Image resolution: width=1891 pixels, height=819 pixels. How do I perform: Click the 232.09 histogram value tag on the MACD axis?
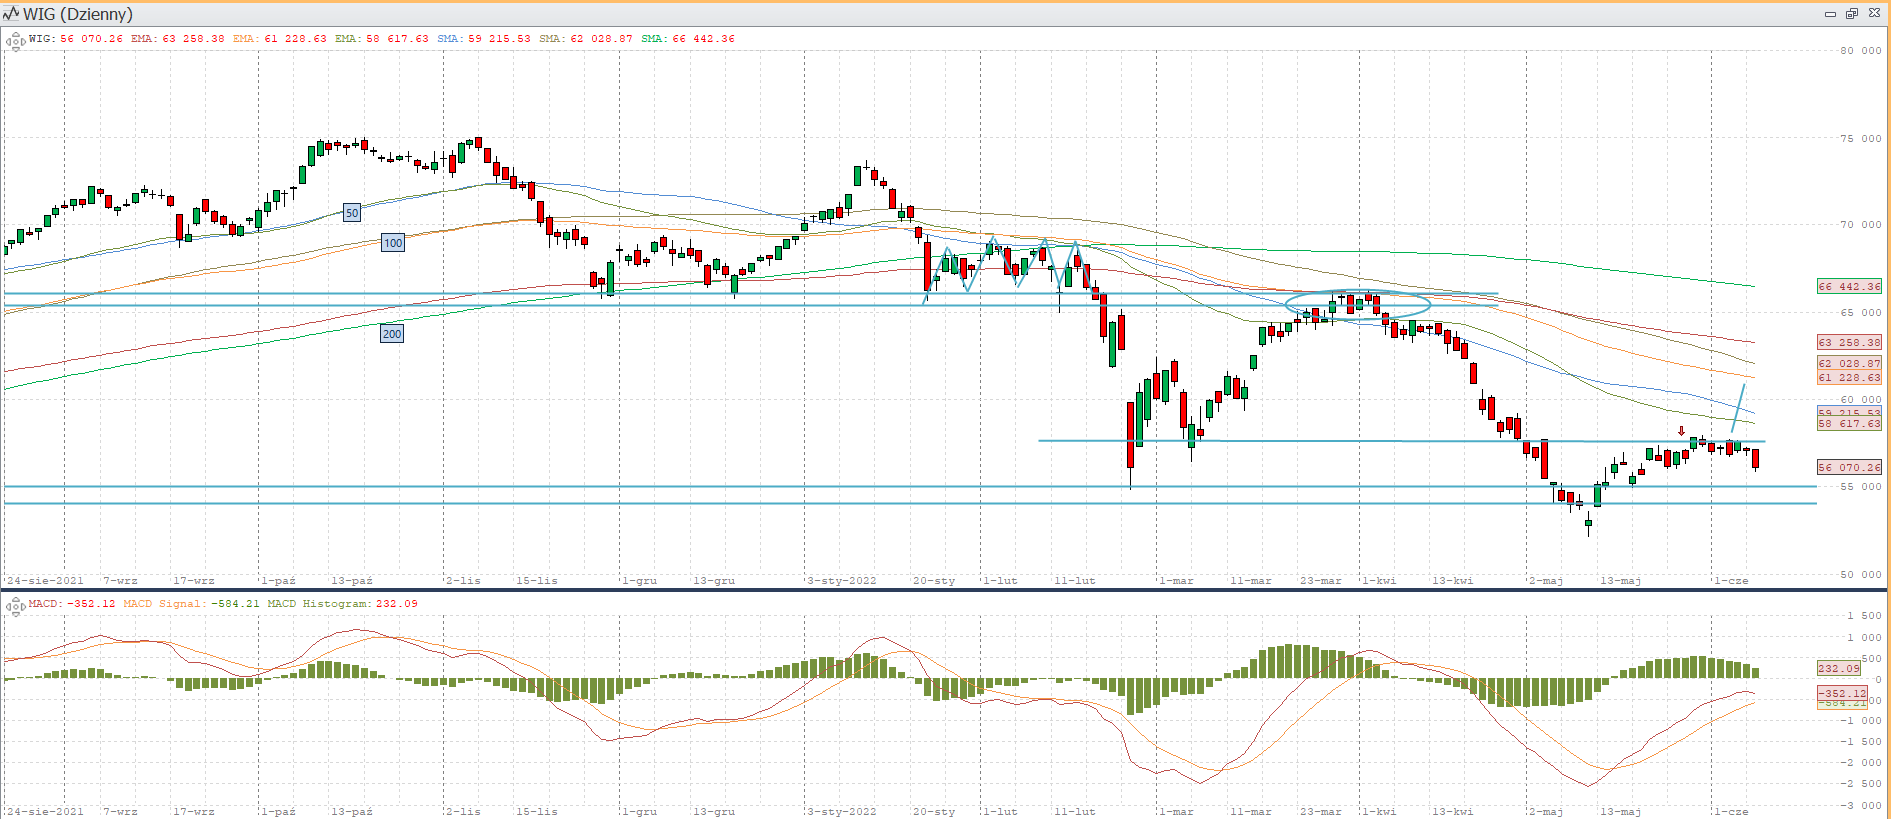coord(1838,669)
